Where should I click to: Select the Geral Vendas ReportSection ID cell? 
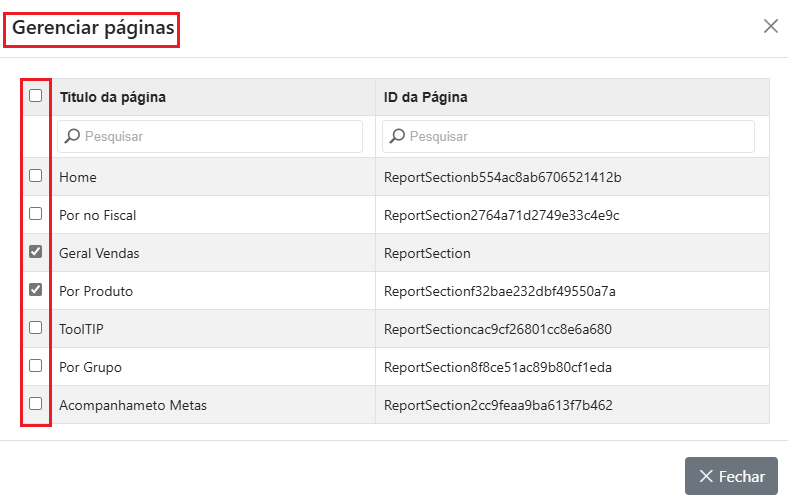tap(427, 253)
